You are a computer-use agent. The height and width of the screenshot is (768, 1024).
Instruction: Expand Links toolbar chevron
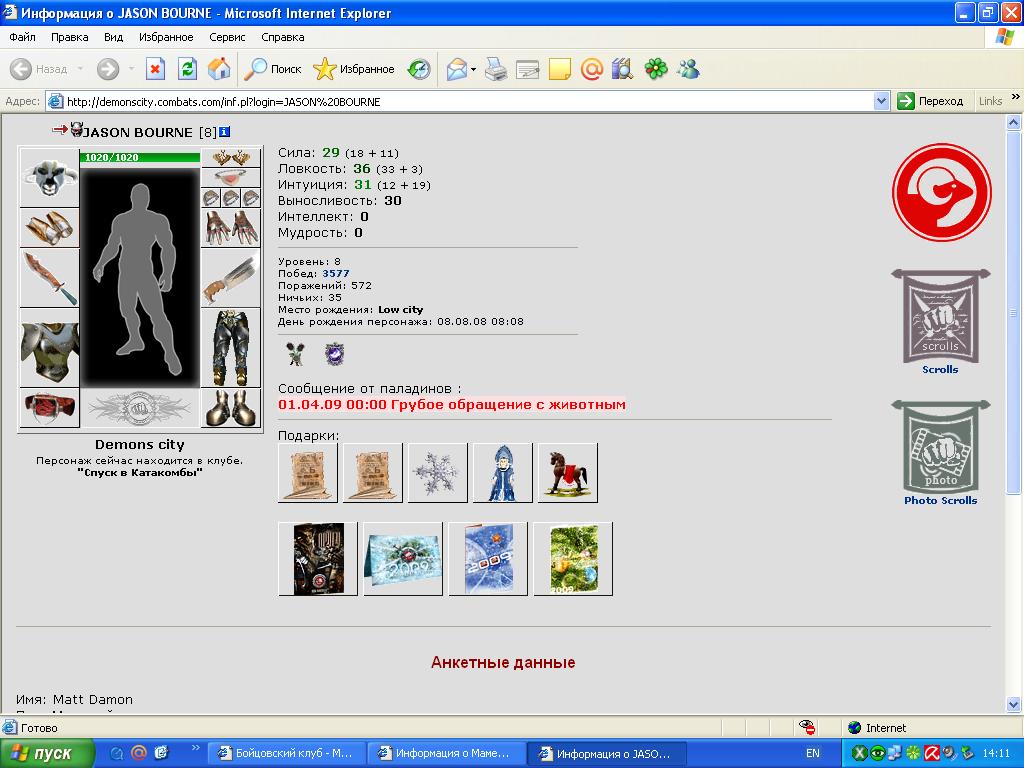[x=1016, y=97]
